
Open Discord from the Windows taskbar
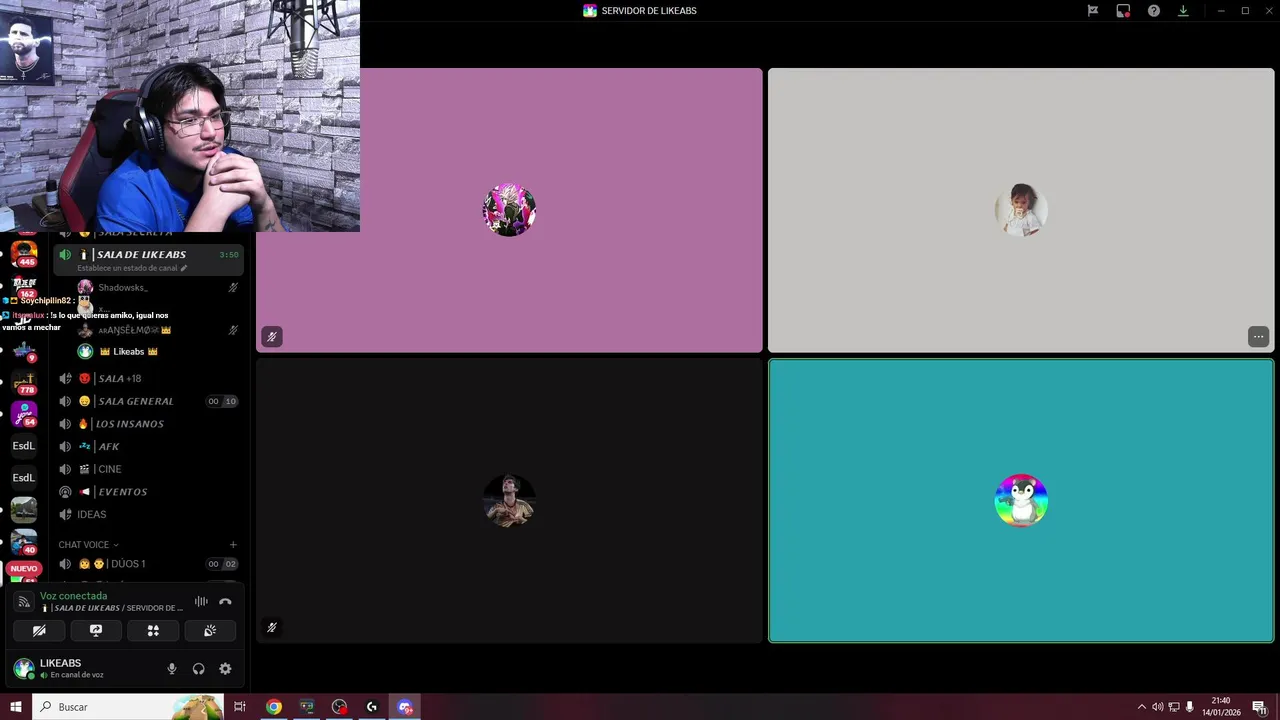(x=405, y=707)
